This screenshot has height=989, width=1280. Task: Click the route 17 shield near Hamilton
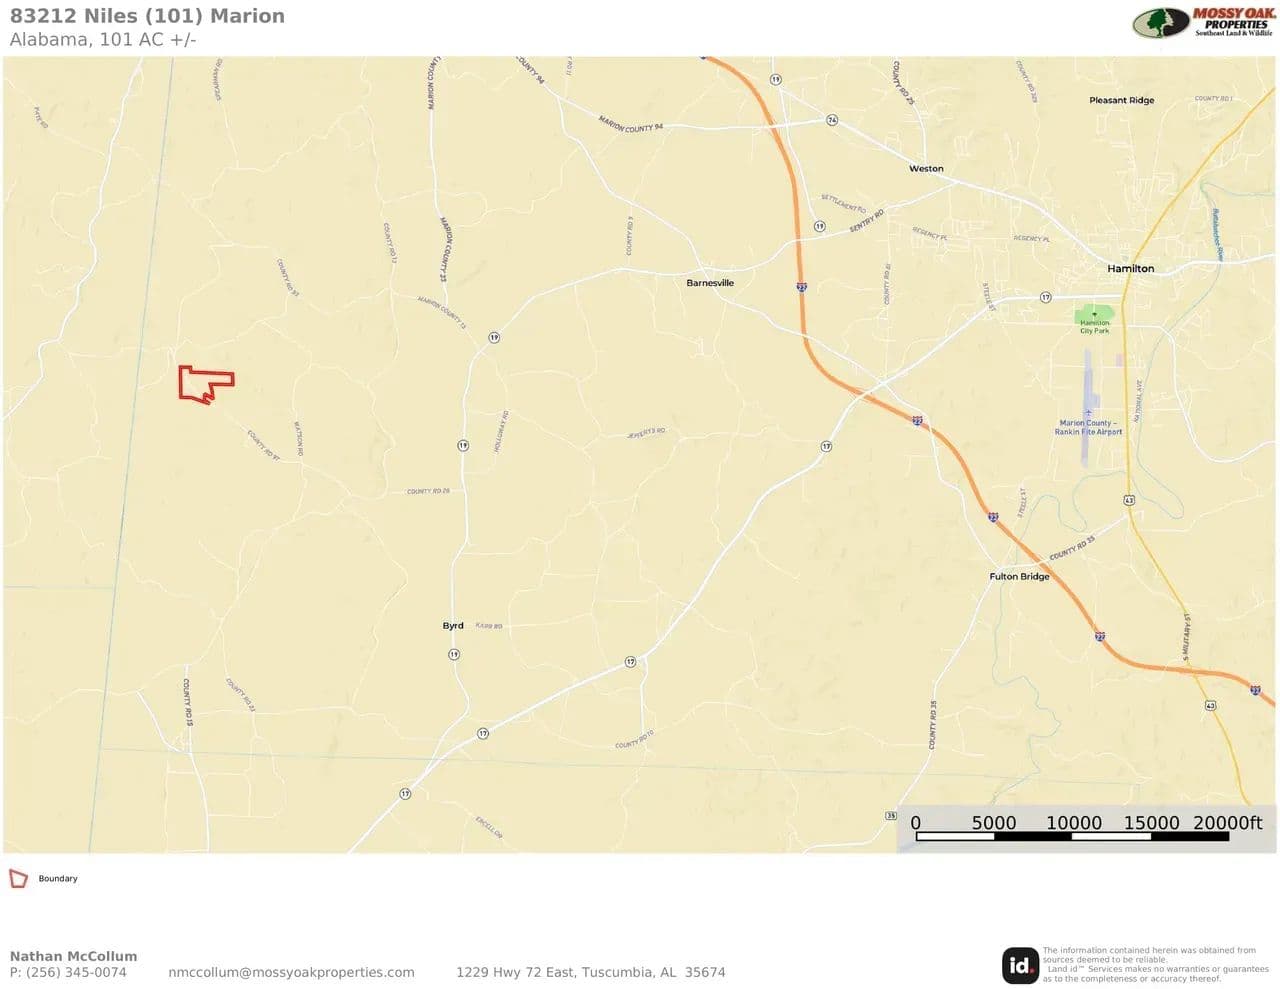coord(1045,297)
